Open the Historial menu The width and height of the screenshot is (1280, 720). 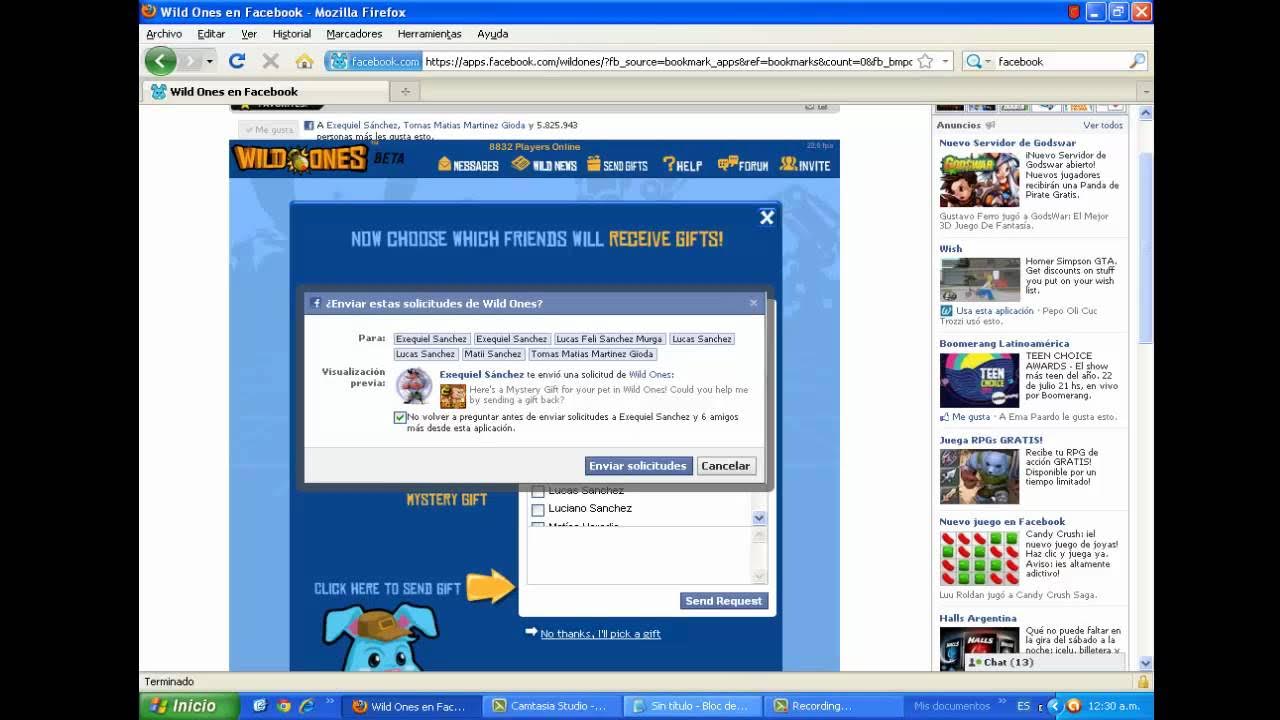point(292,34)
